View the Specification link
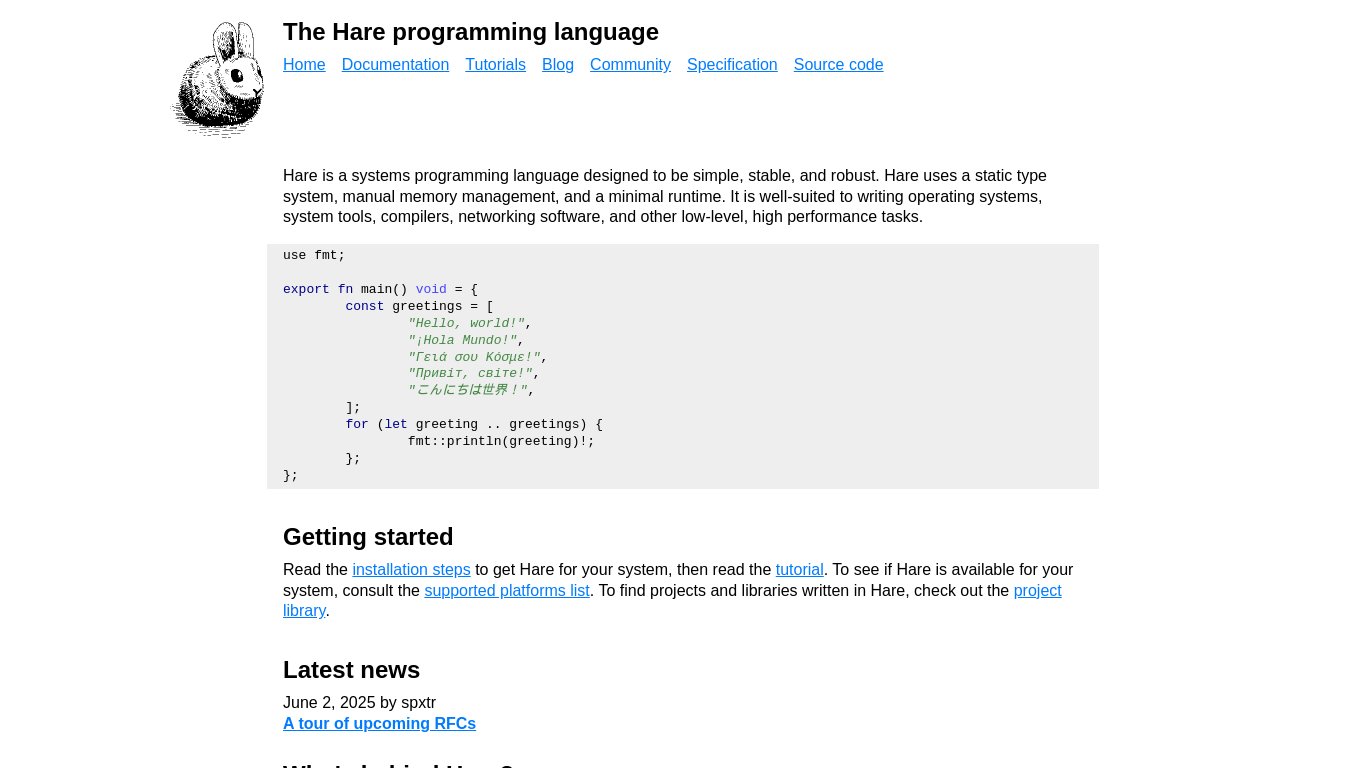Screen dimensions: 1366x768 pyautogui.click(x=732, y=65)
